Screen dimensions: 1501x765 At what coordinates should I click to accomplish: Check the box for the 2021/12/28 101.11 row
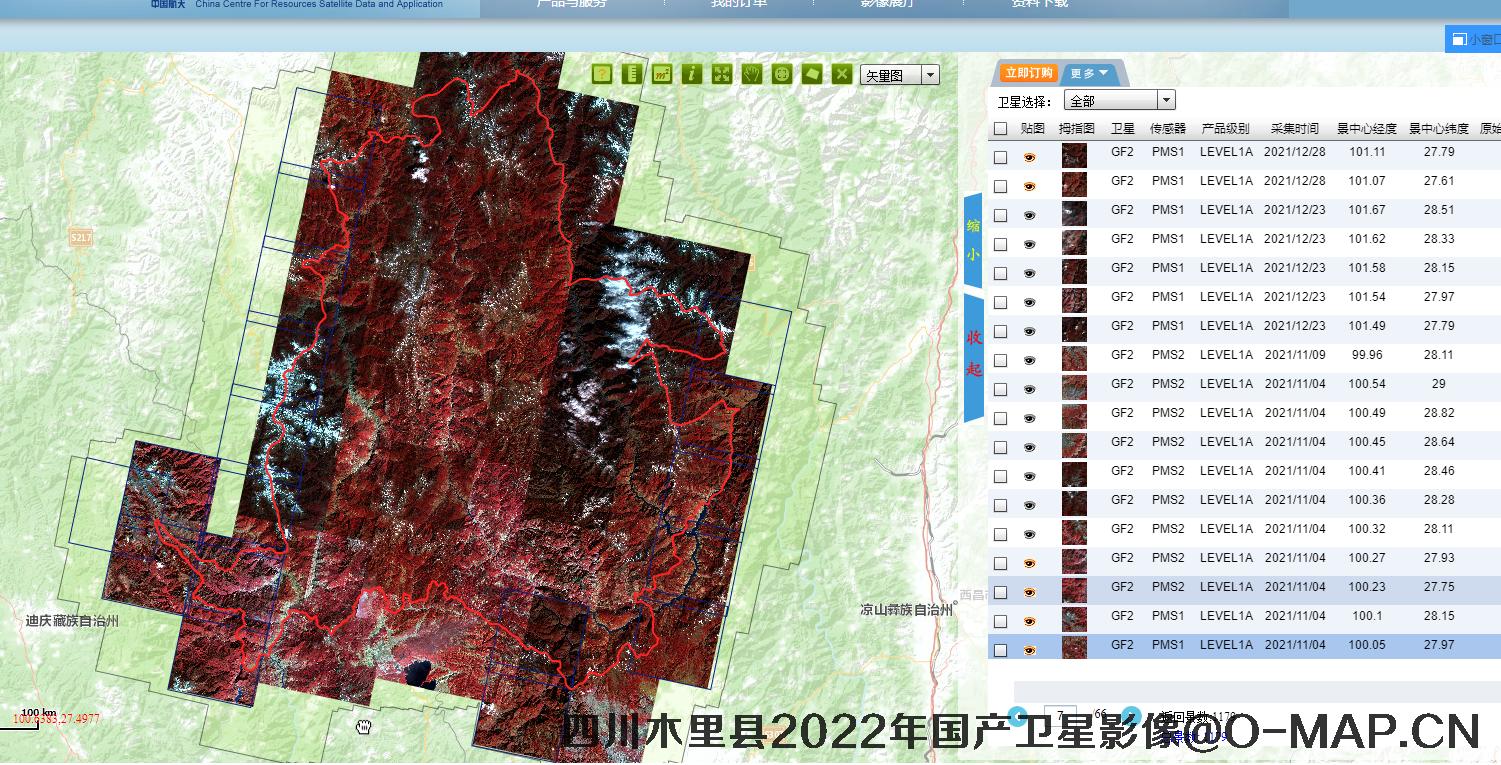(1001, 158)
